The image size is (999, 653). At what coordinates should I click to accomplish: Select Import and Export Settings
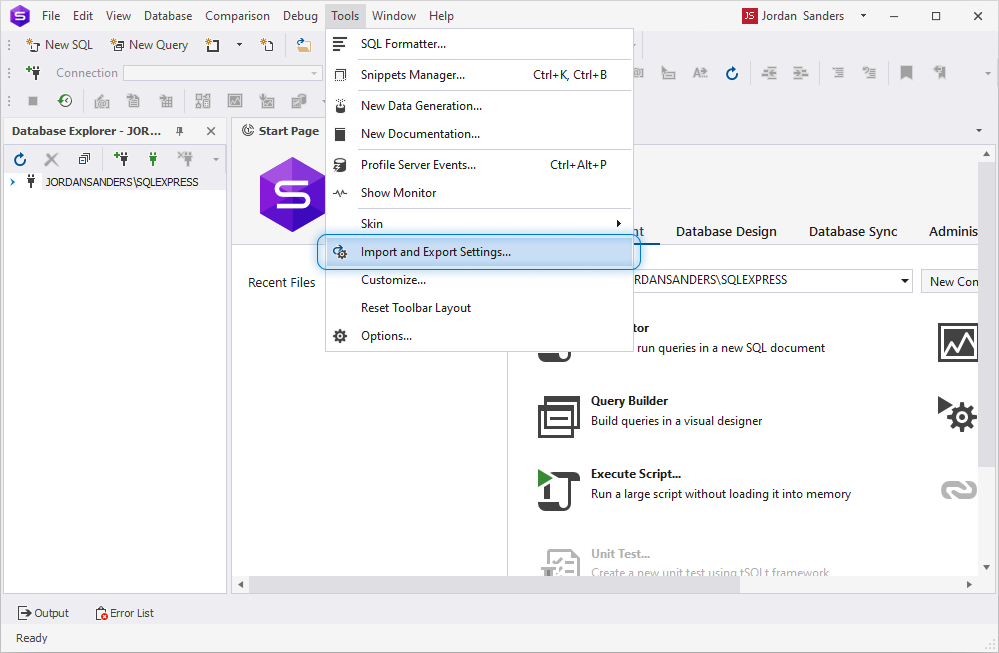[479, 252]
